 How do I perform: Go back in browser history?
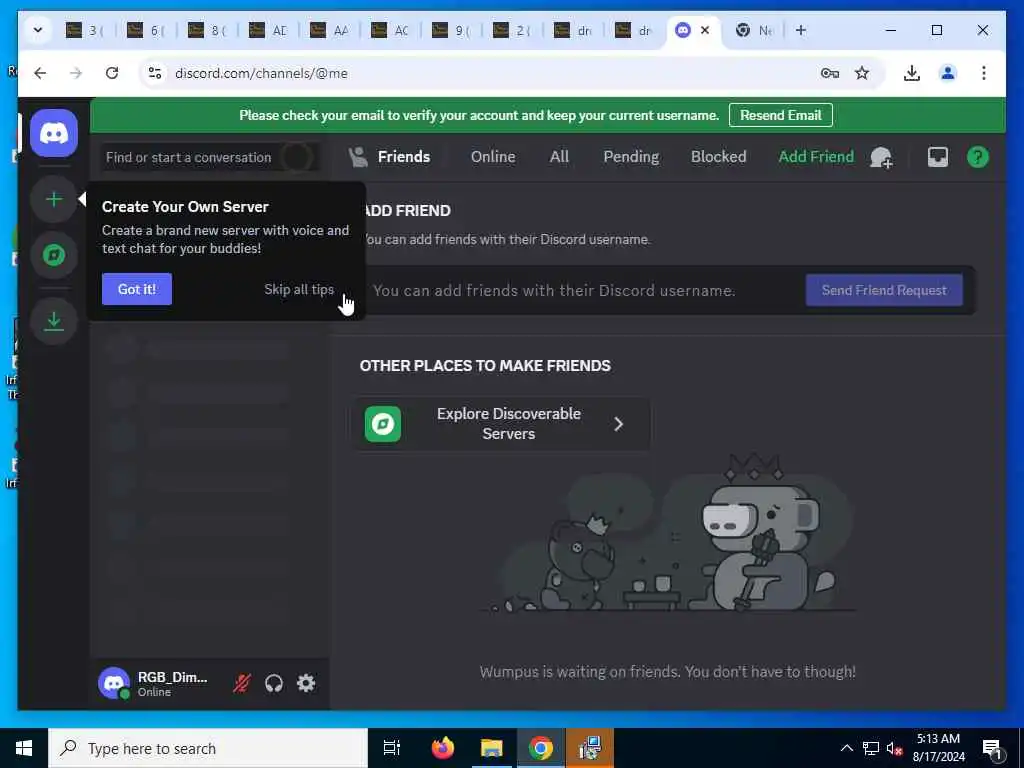40,73
